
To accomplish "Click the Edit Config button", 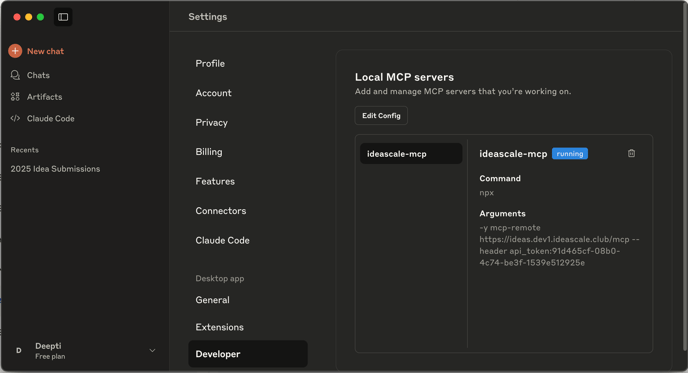I will [x=381, y=115].
